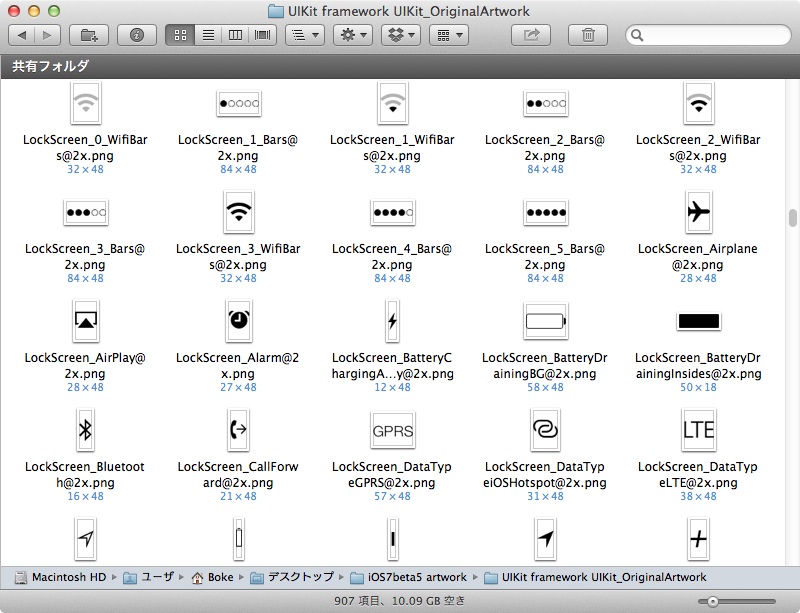The image size is (800, 613).
Task: Select the LockScreen_4_Bars@2x.png icon
Action: [x=392, y=212]
